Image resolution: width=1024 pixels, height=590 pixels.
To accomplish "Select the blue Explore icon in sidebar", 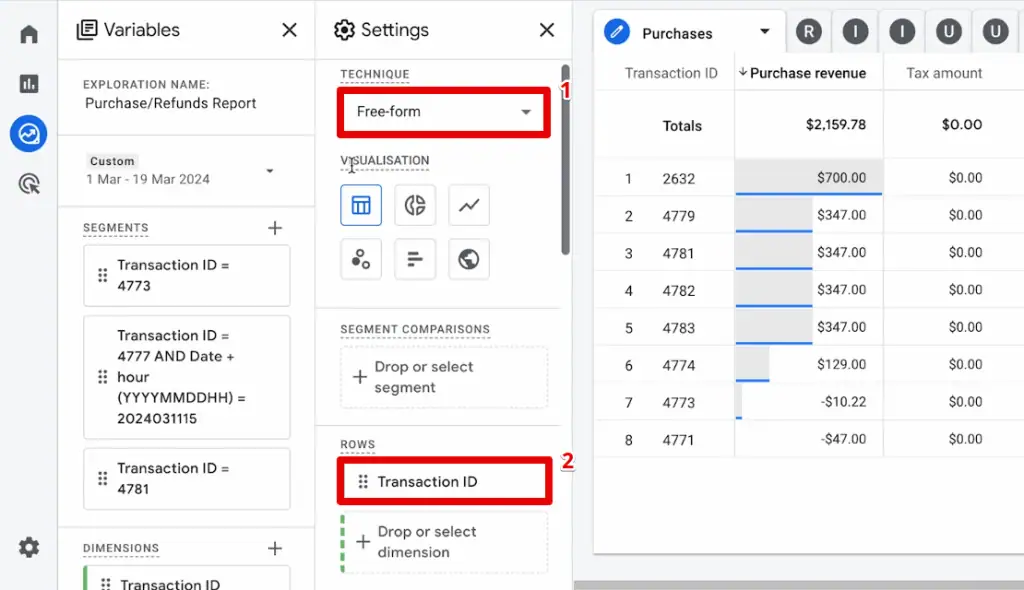I will 28,133.
